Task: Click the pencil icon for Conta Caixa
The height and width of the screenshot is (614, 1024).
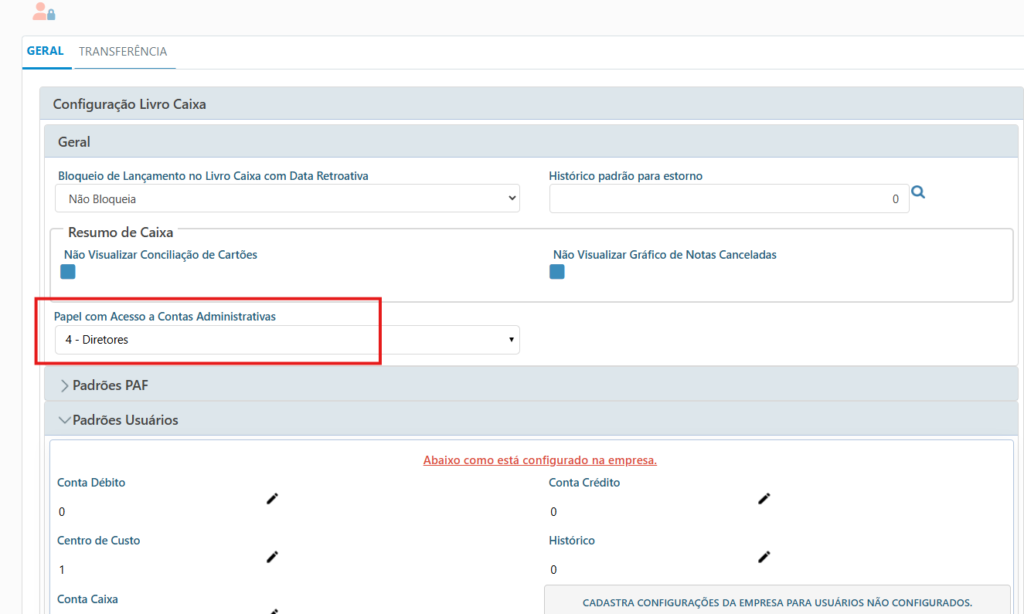Action: tap(272, 610)
